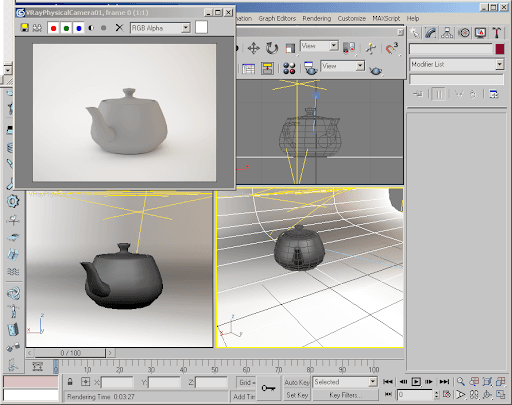Switch to the Modify command panel tab
This screenshot has width=512, height=405.
431,33
